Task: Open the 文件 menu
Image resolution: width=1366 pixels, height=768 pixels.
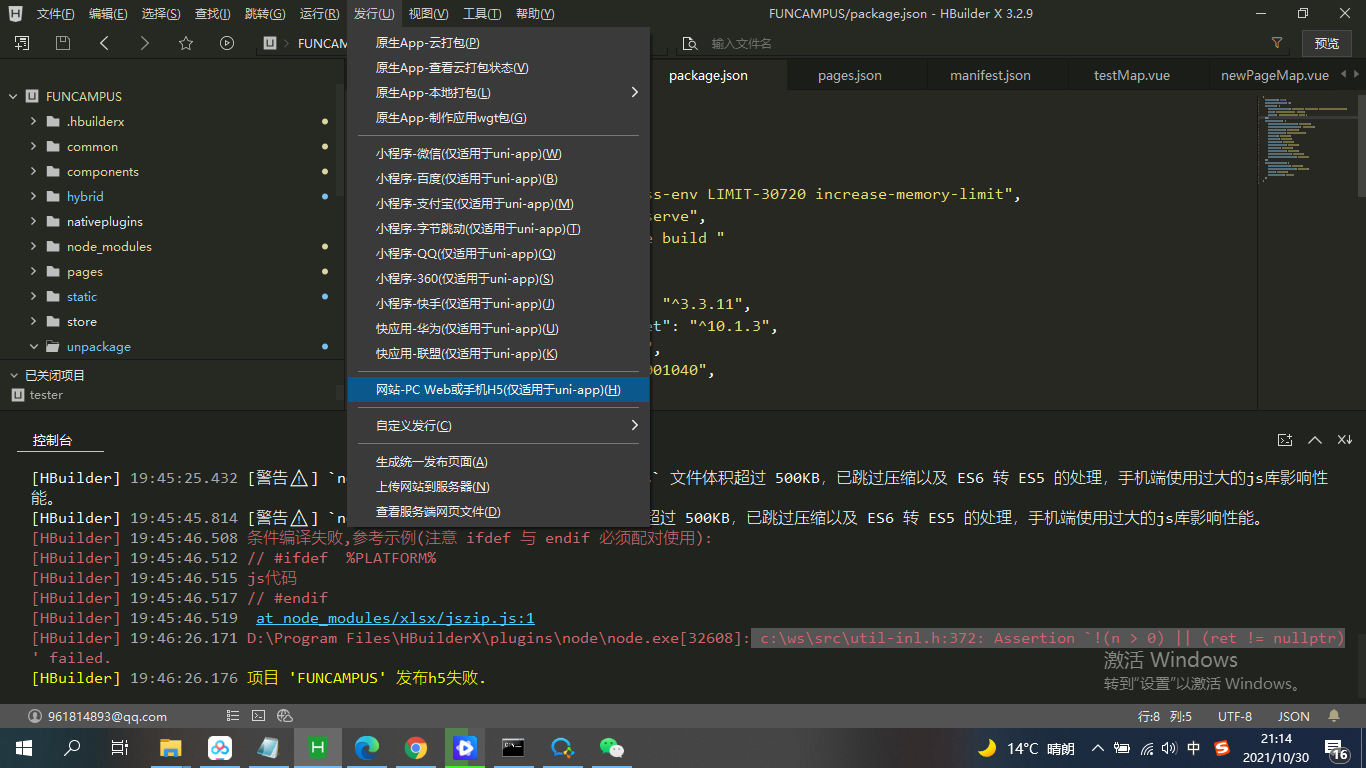Action: pos(55,14)
